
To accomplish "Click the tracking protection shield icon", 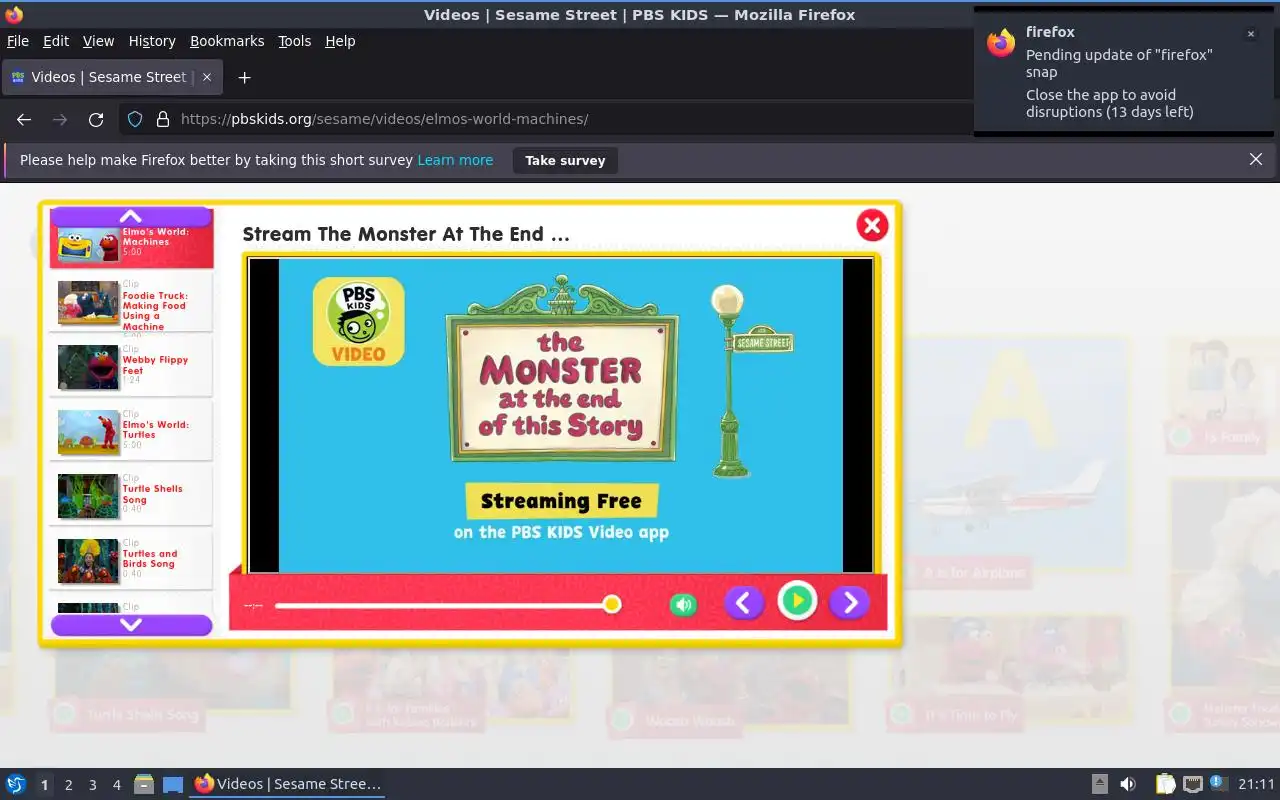I will click(135, 119).
